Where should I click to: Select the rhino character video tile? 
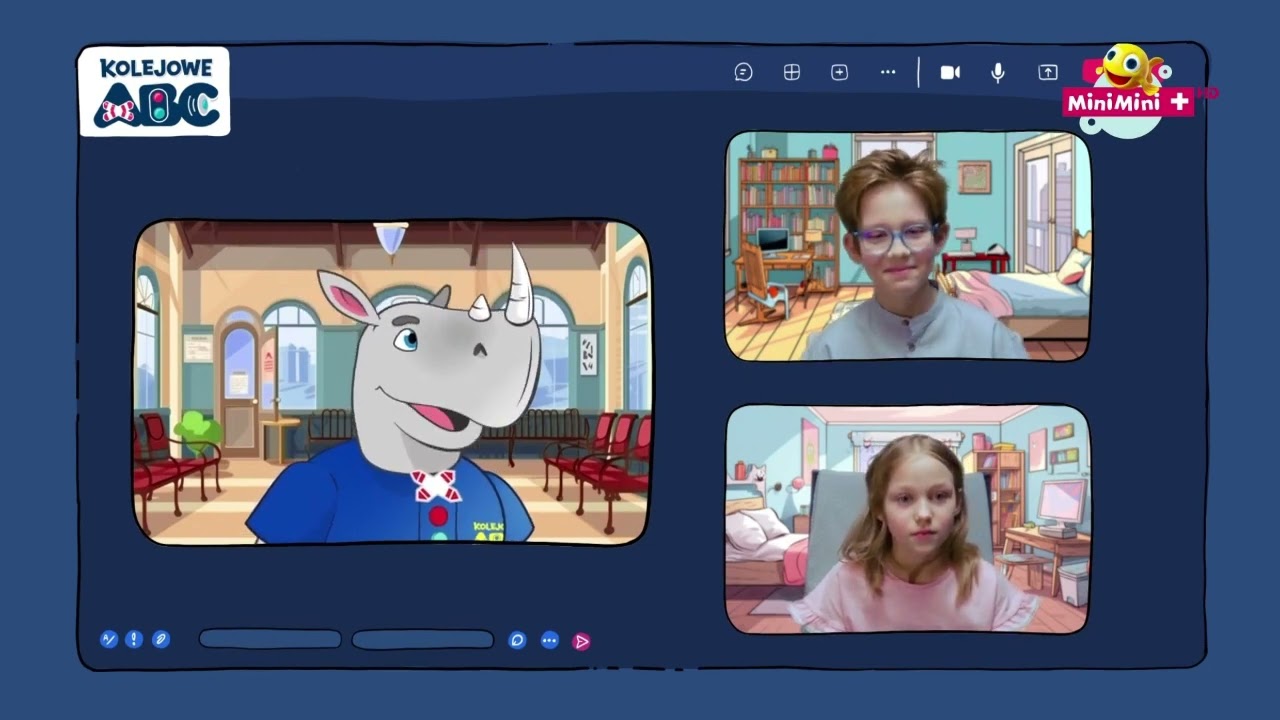(x=392, y=382)
